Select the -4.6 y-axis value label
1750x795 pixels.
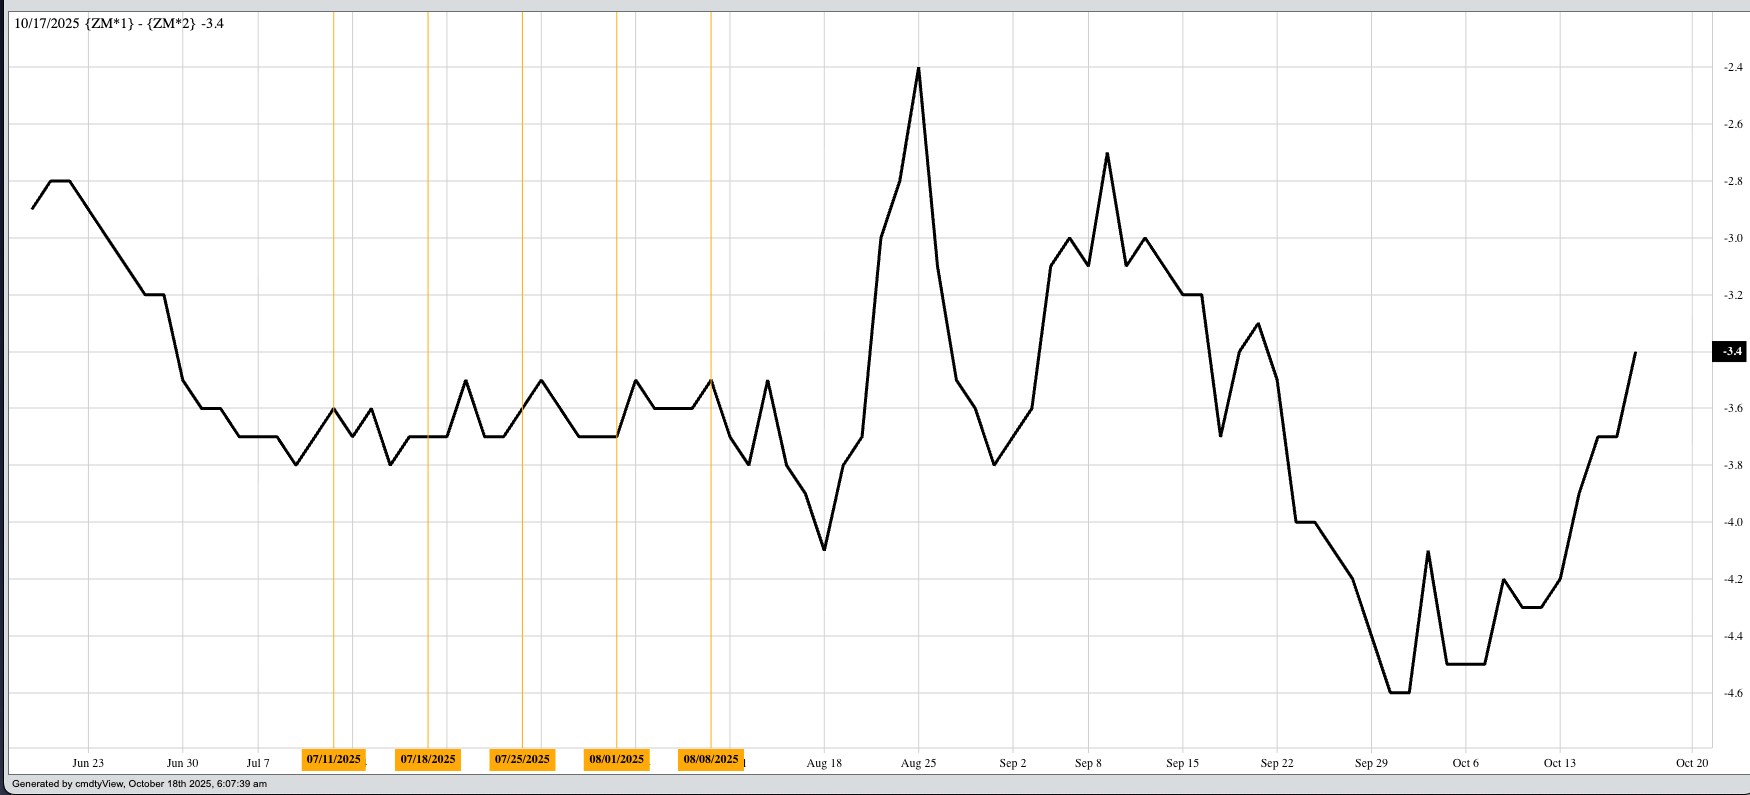(x=1732, y=693)
